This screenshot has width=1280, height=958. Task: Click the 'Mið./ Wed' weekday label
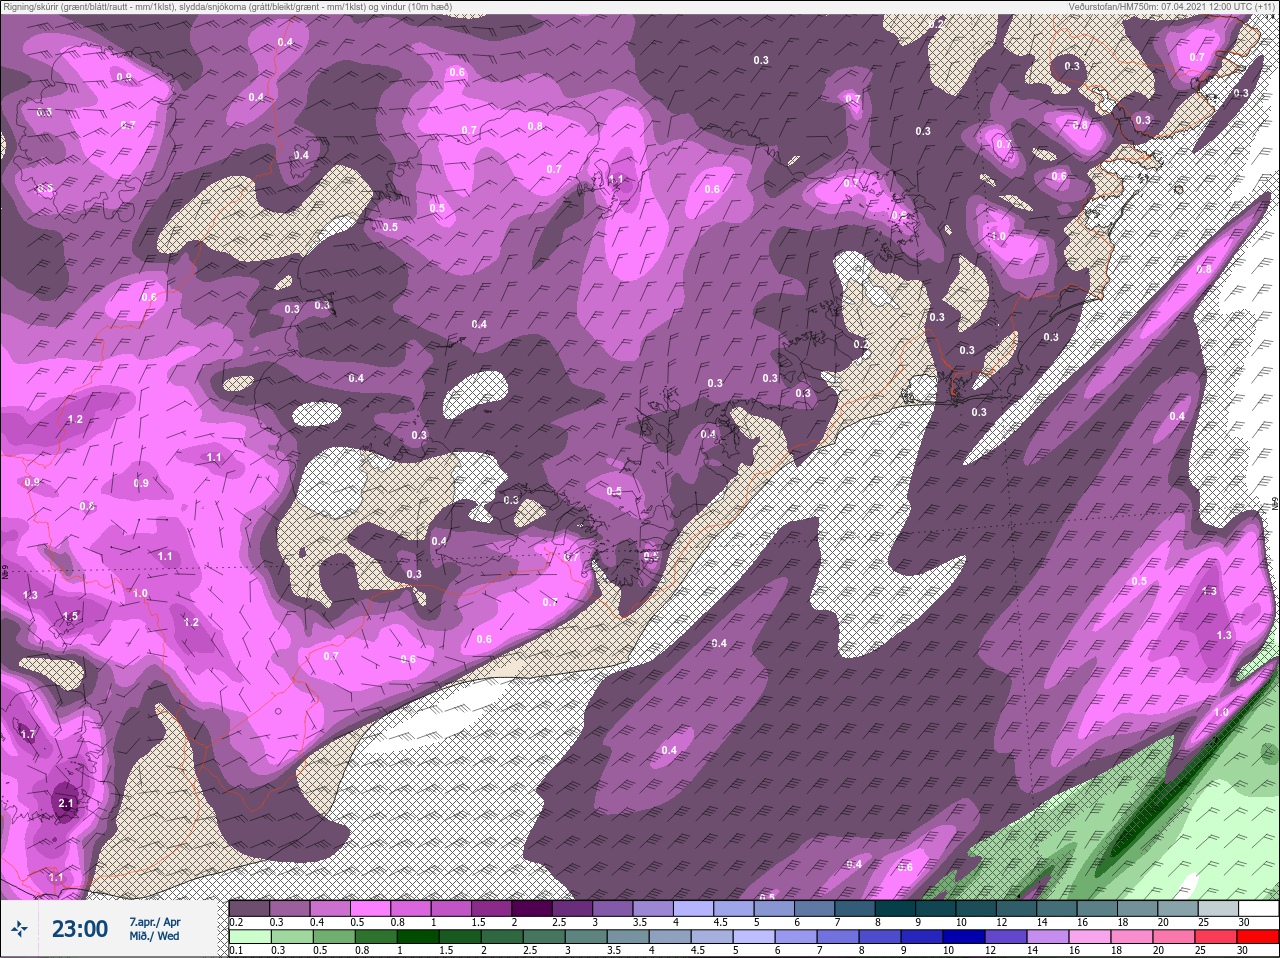pos(153,936)
